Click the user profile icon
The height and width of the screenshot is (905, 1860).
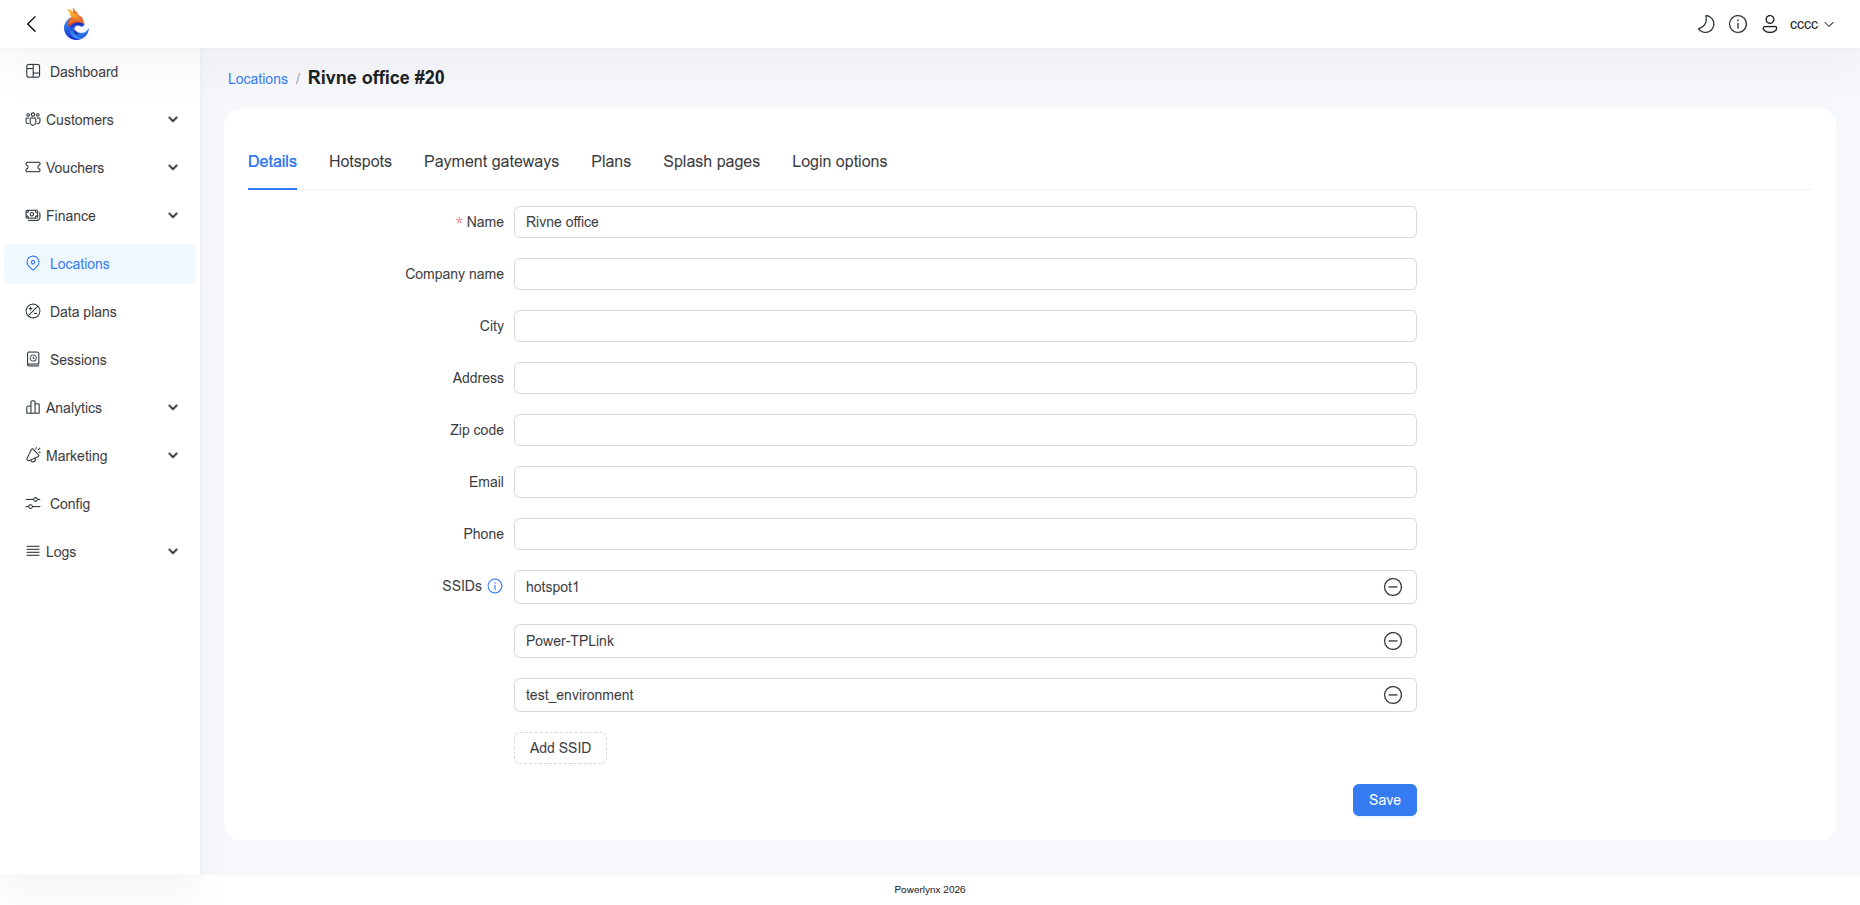[x=1769, y=24]
